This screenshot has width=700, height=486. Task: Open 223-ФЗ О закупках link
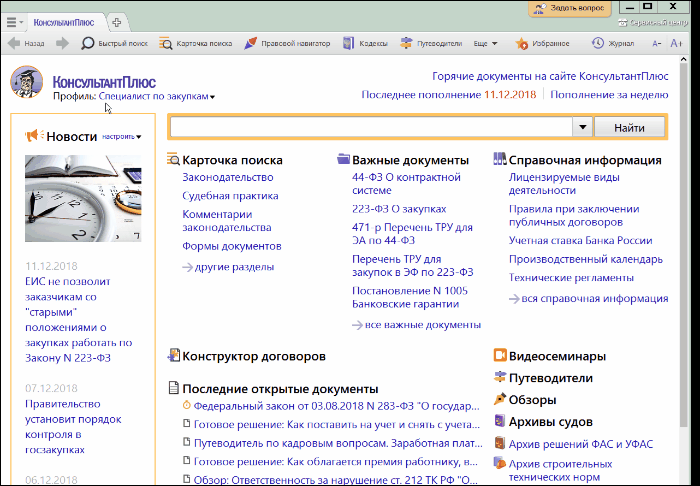[399, 209]
